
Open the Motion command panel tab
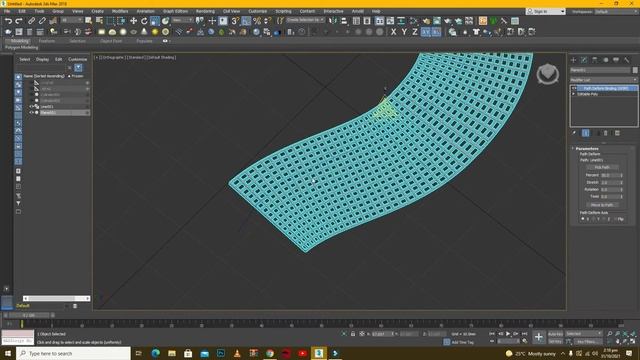[x=605, y=60]
